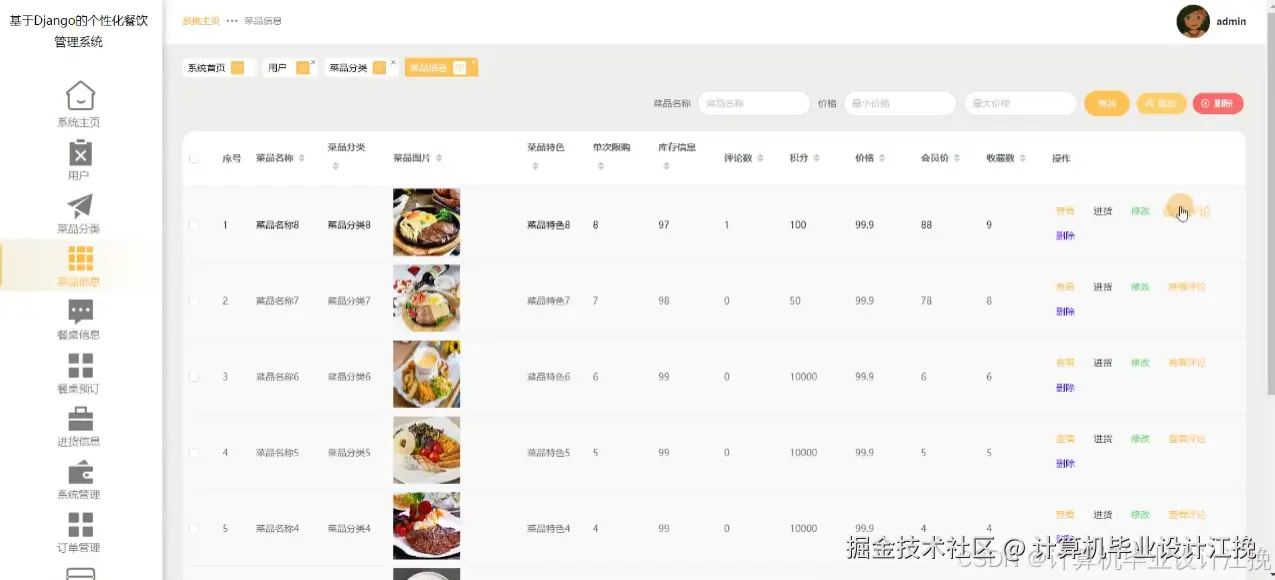Open dish image thumbnail for 菜品名称5
This screenshot has height=580, width=1275.
click(x=426, y=450)
